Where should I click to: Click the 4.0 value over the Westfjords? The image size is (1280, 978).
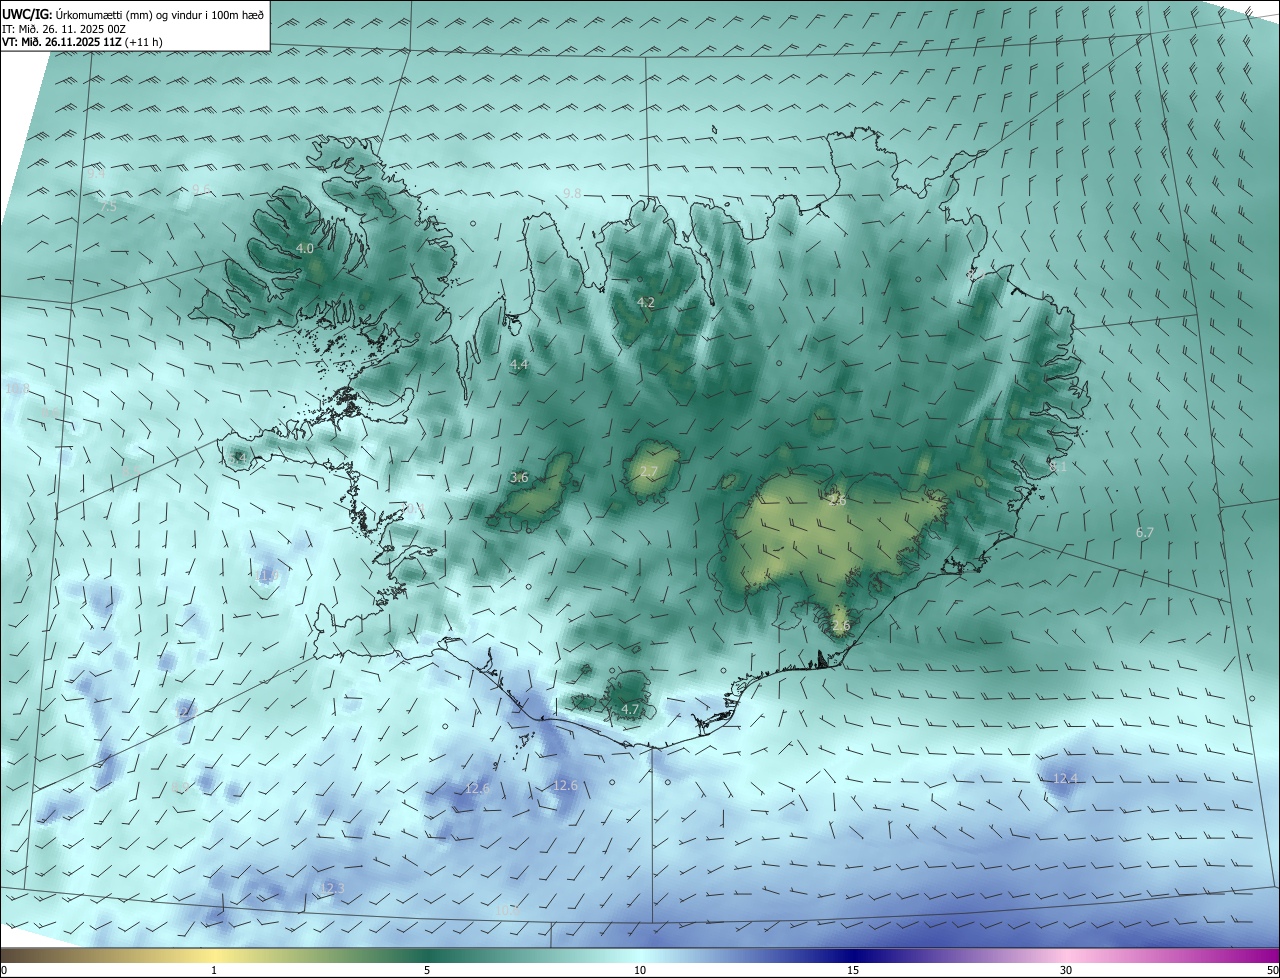pyautogui.click(x=305, y=248)
